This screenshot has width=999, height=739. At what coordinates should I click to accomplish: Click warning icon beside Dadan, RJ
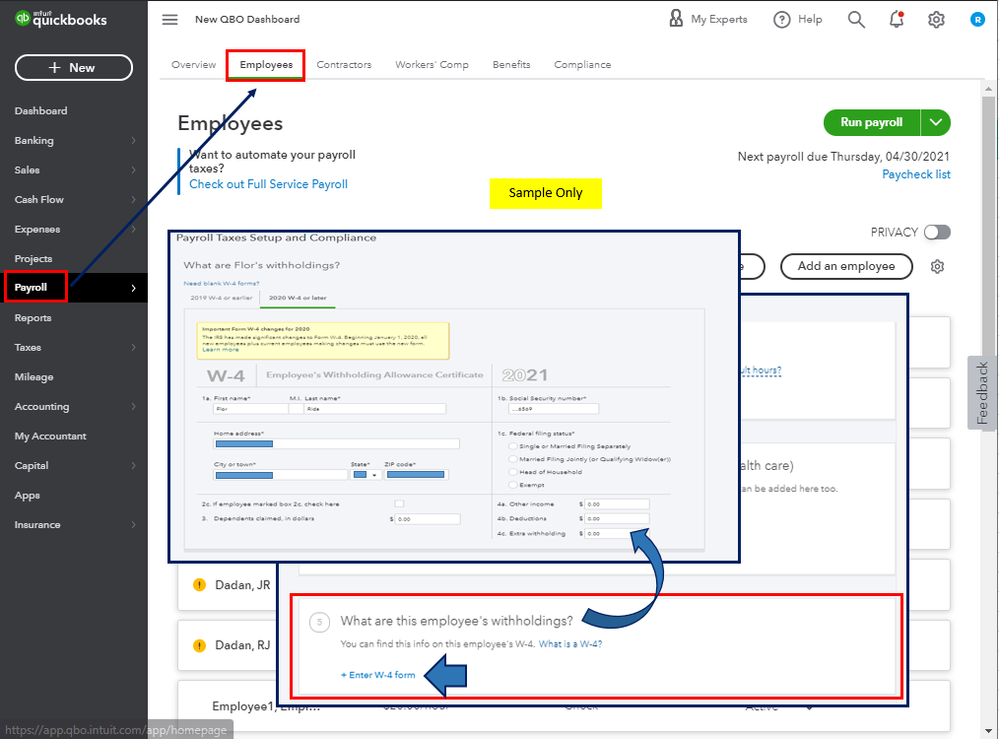(199, 645)
